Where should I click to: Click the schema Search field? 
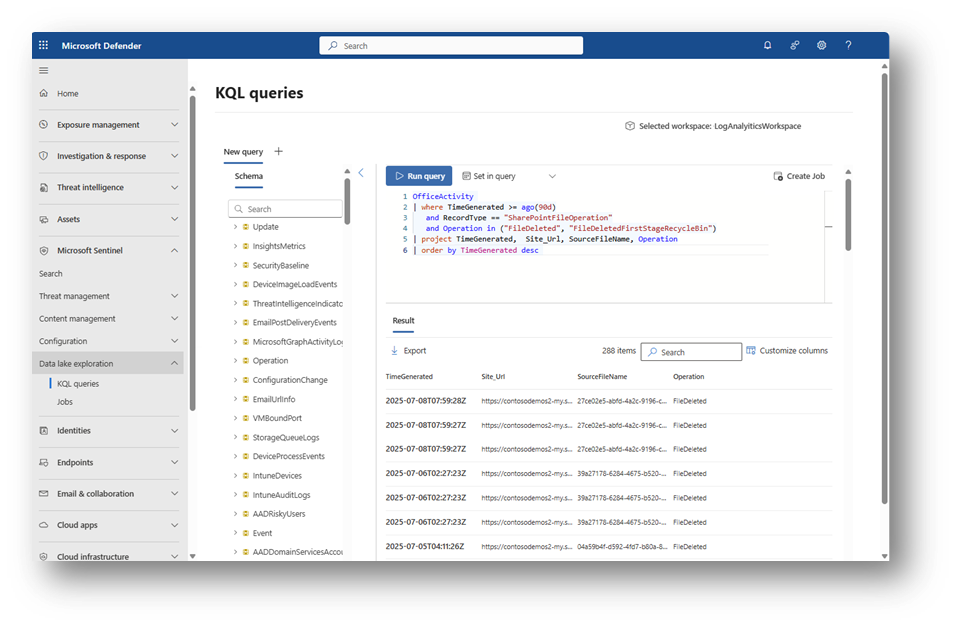pos(285,209)
